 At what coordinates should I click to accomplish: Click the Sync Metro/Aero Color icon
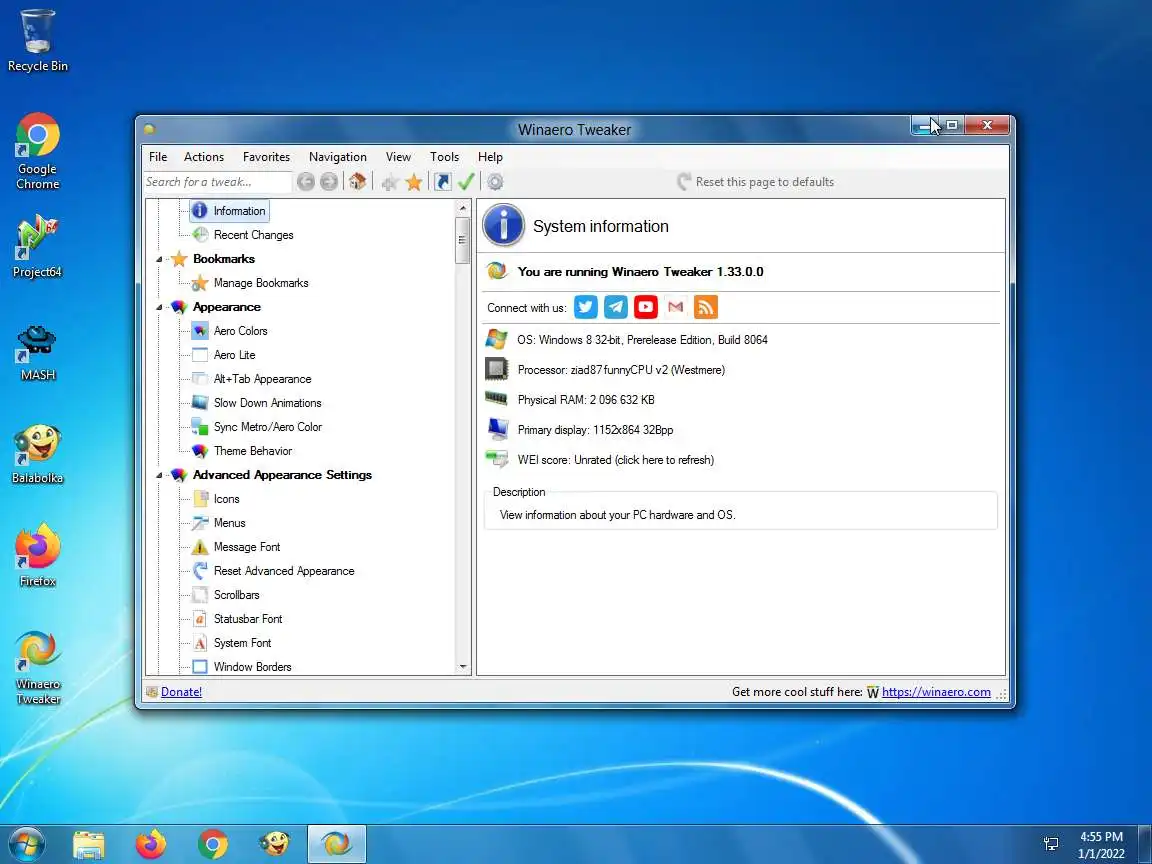[200, 427]
